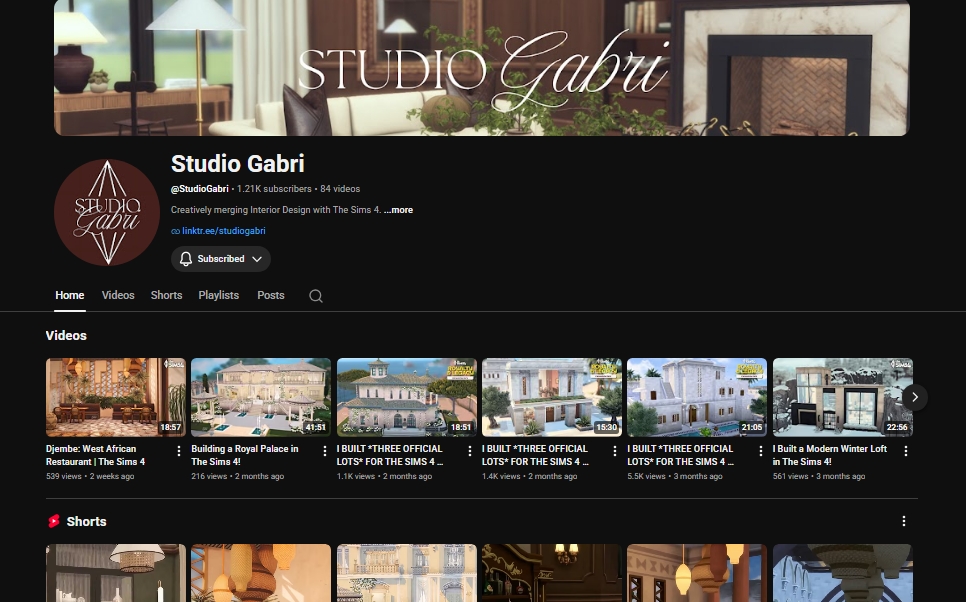Click the next arrow in Videos carousel
The height and width of the screenshot is (602, 966).
(x=915, y=397)
